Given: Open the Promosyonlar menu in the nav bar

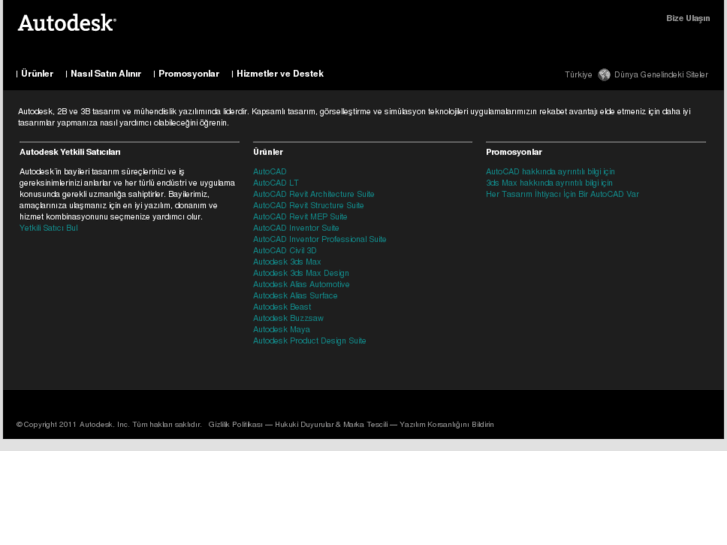Looking at the screenshot, I should coord(189,74).
